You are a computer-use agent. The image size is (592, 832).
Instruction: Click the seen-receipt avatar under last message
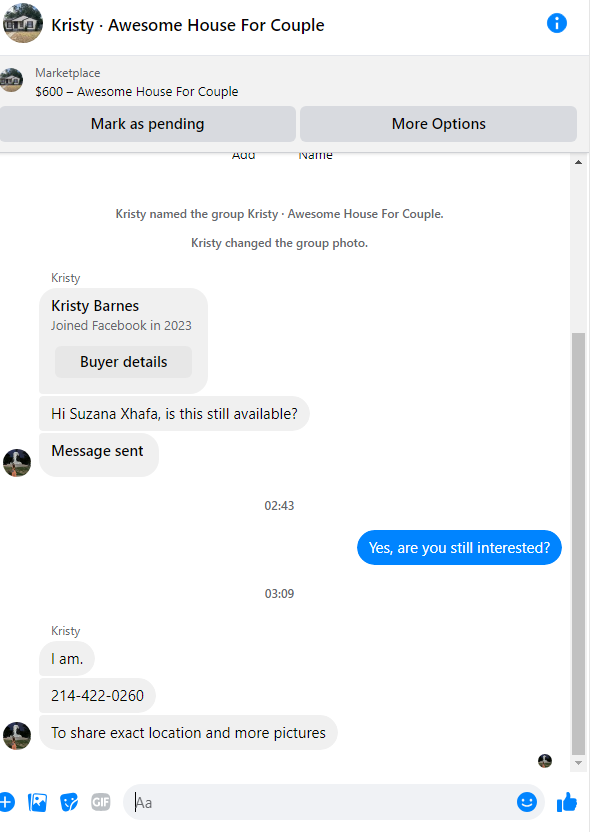coord(545,761)
